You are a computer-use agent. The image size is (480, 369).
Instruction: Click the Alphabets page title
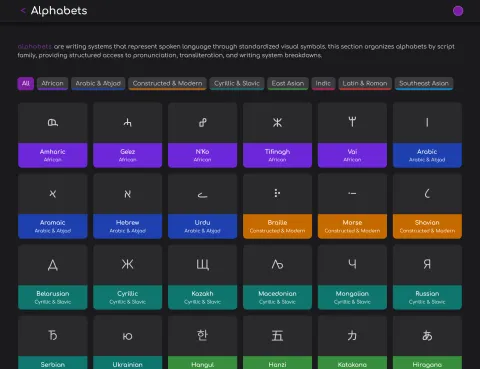59,11
